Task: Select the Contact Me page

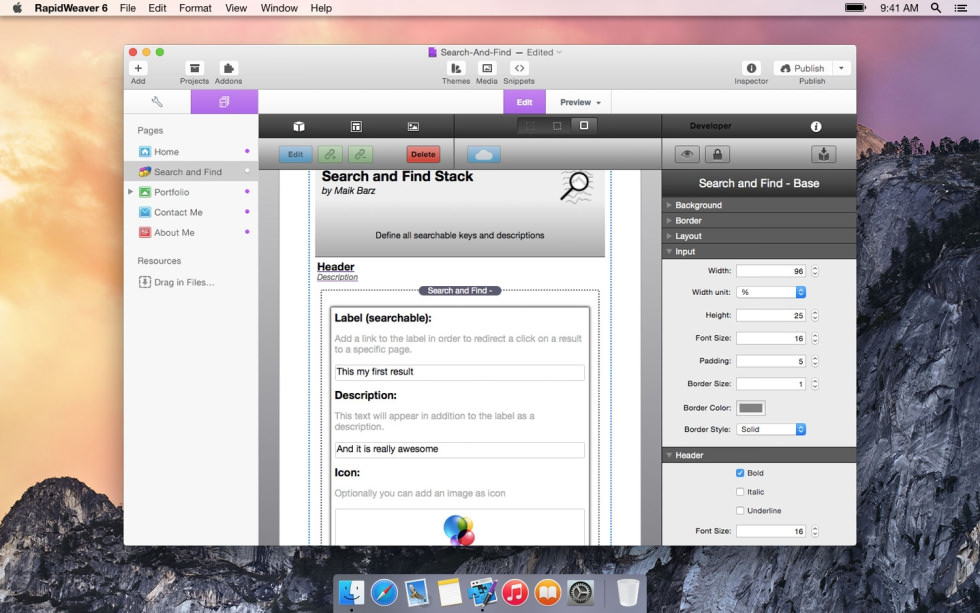Action: pos(191,212)
